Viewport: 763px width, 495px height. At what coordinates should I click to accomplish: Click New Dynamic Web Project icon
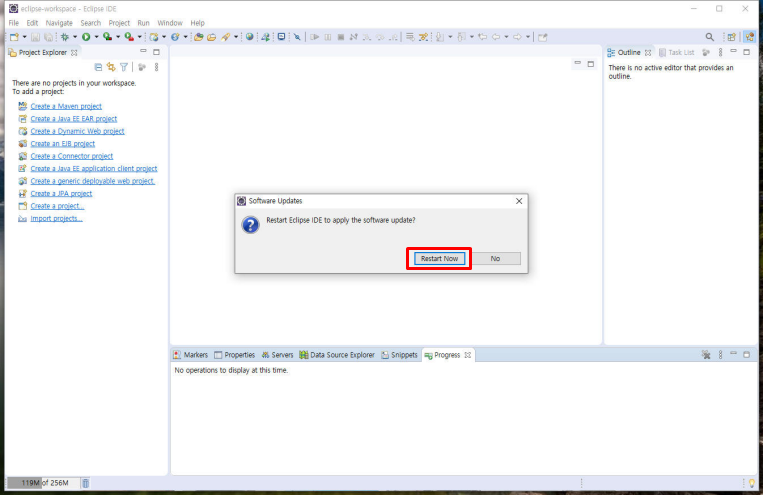pos(154,37)
